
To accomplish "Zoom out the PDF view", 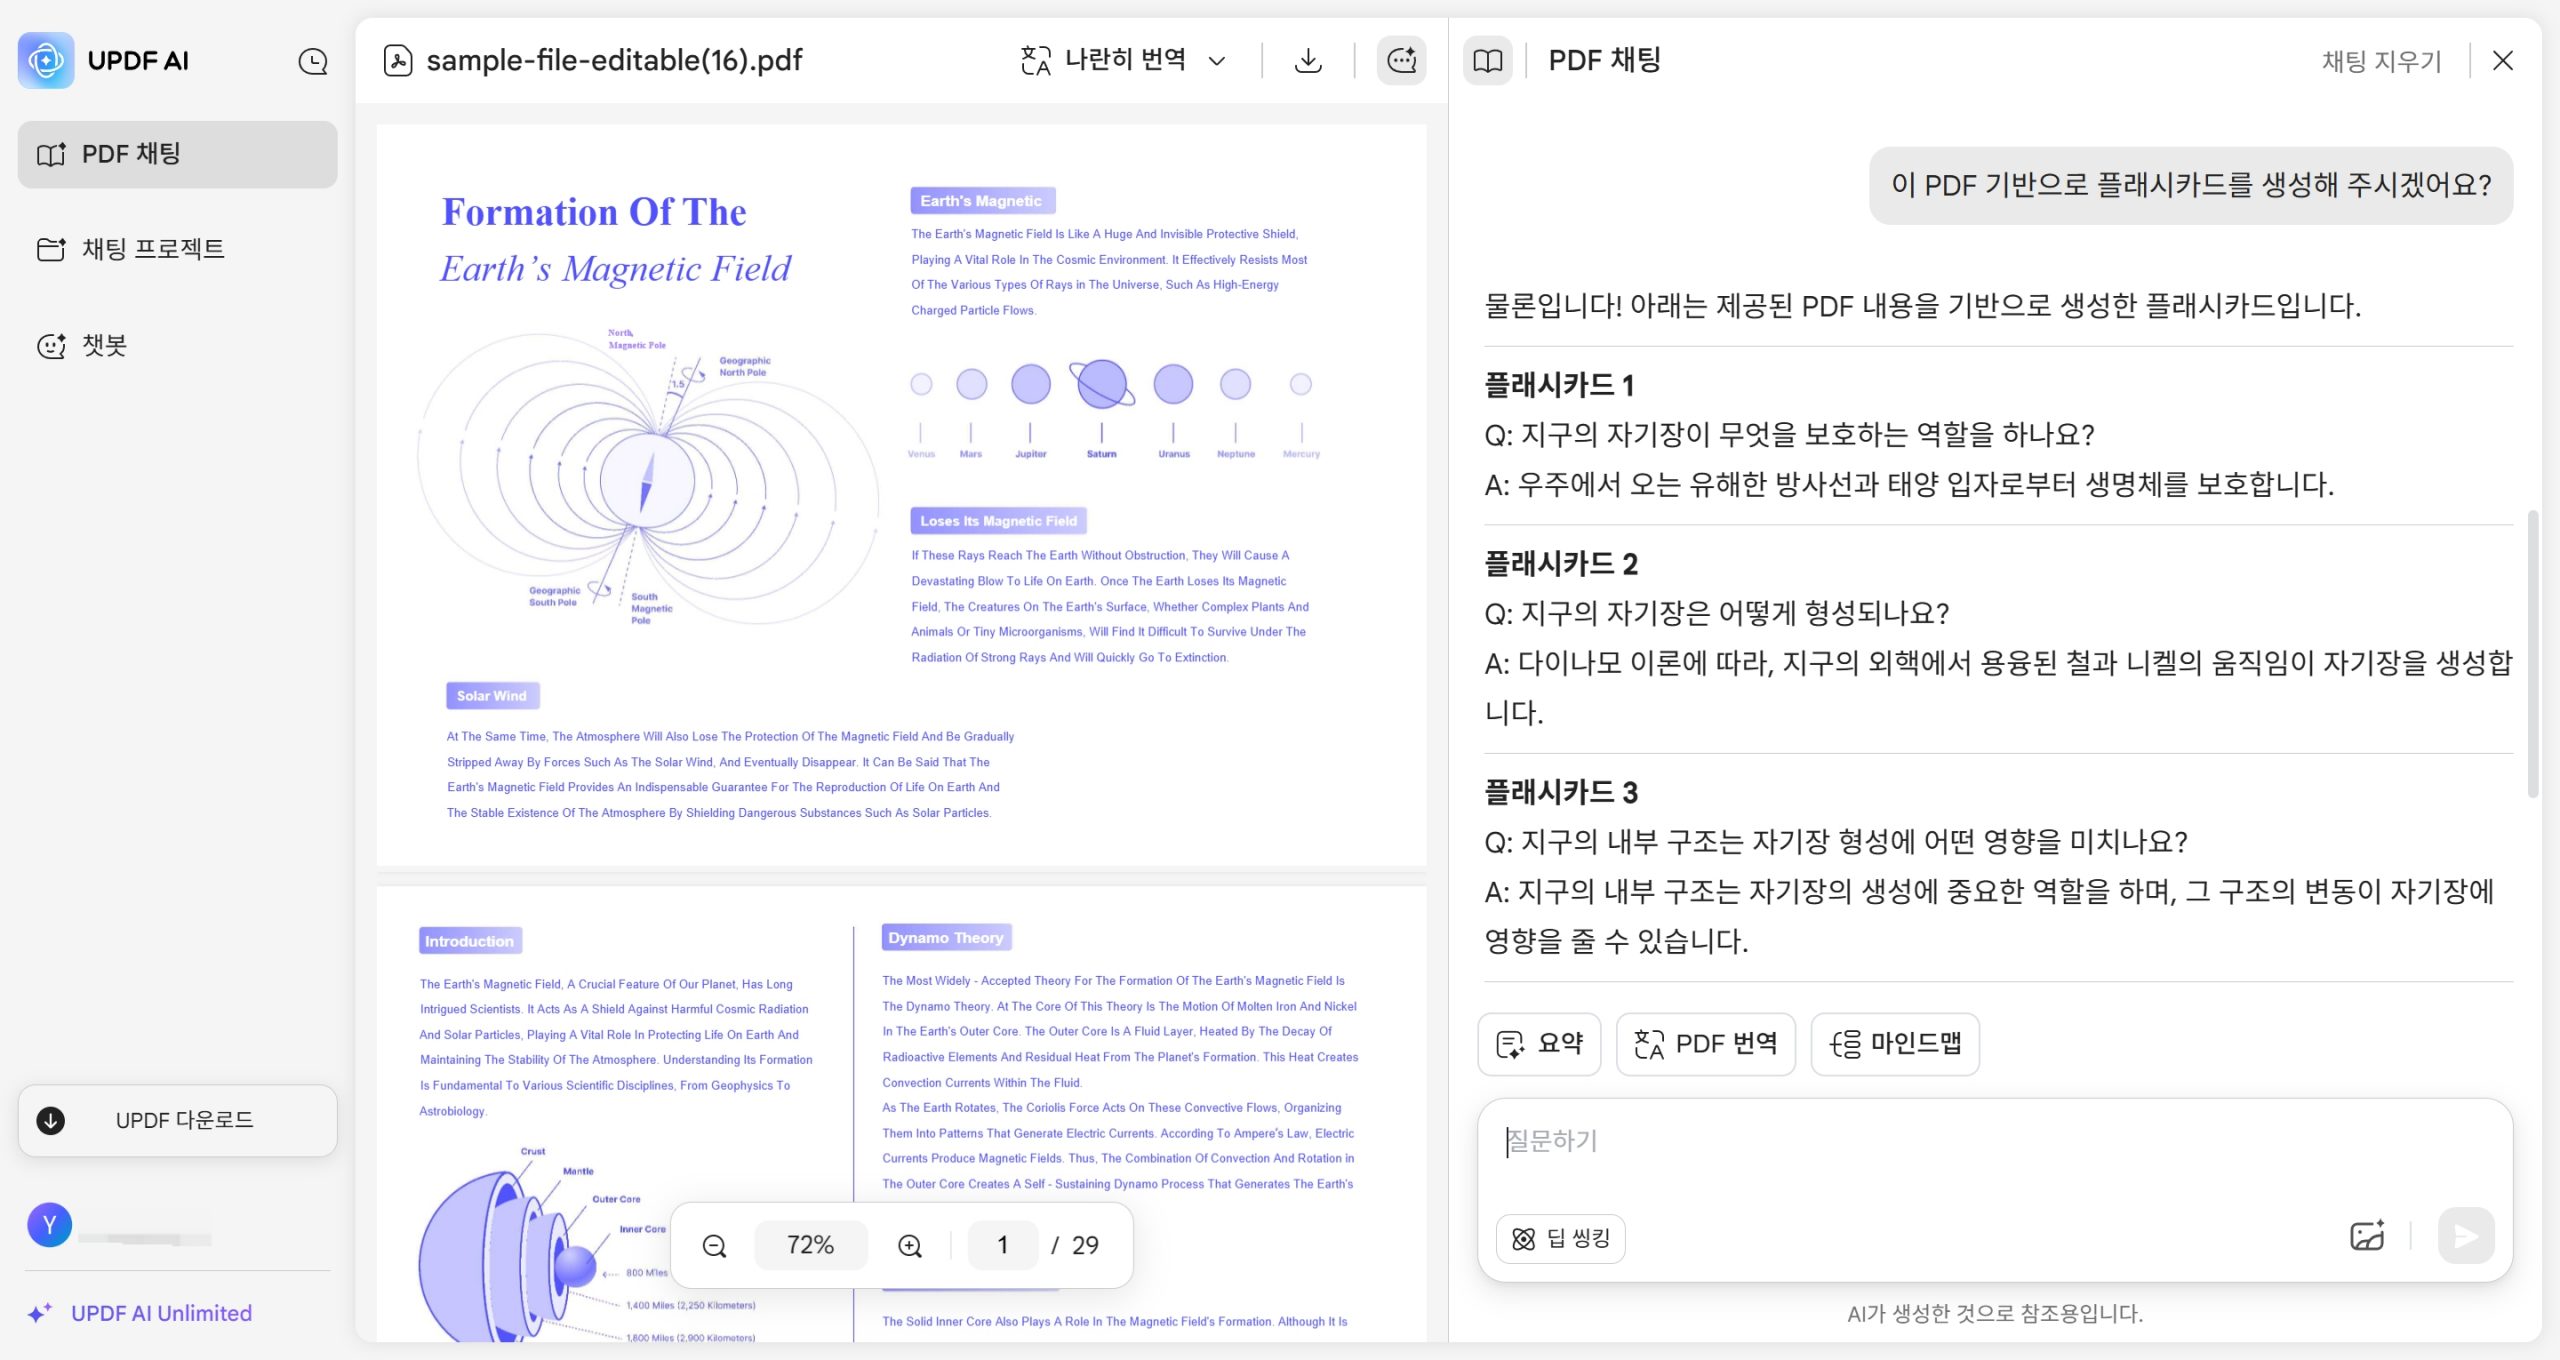I will pyautogui.click(x=714, y=1245).
